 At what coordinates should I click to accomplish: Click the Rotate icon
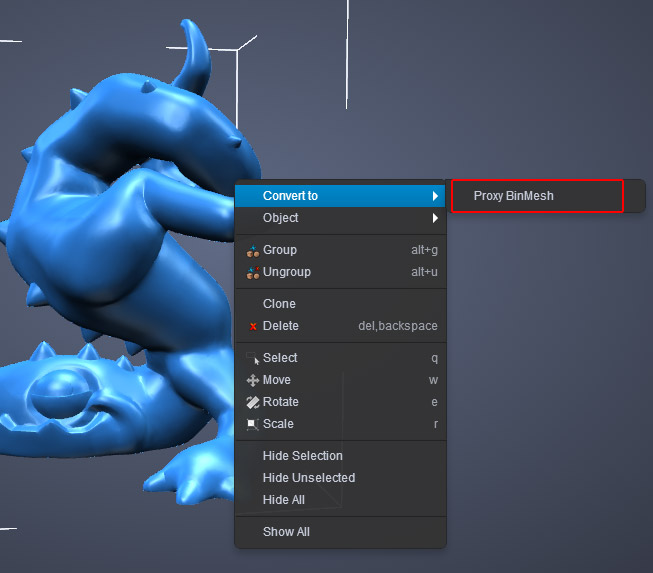[253, 402]
